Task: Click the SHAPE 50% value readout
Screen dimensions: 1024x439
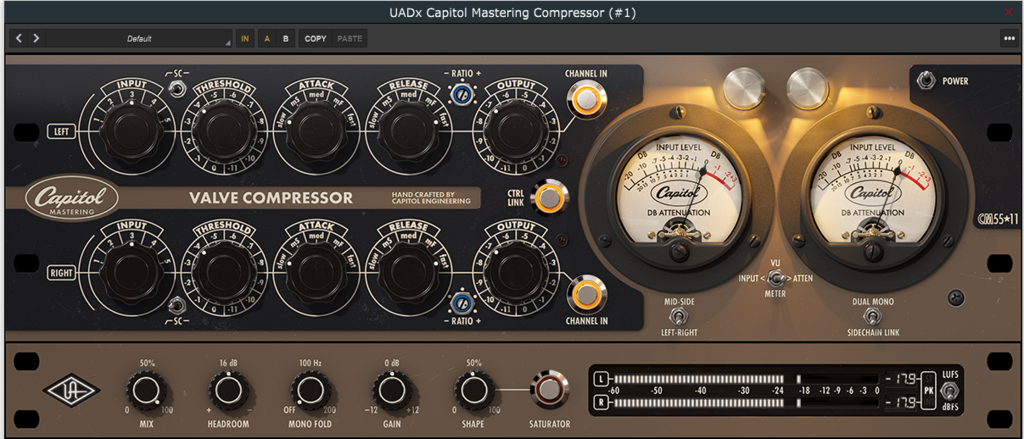Action: (x=473, y=363)
